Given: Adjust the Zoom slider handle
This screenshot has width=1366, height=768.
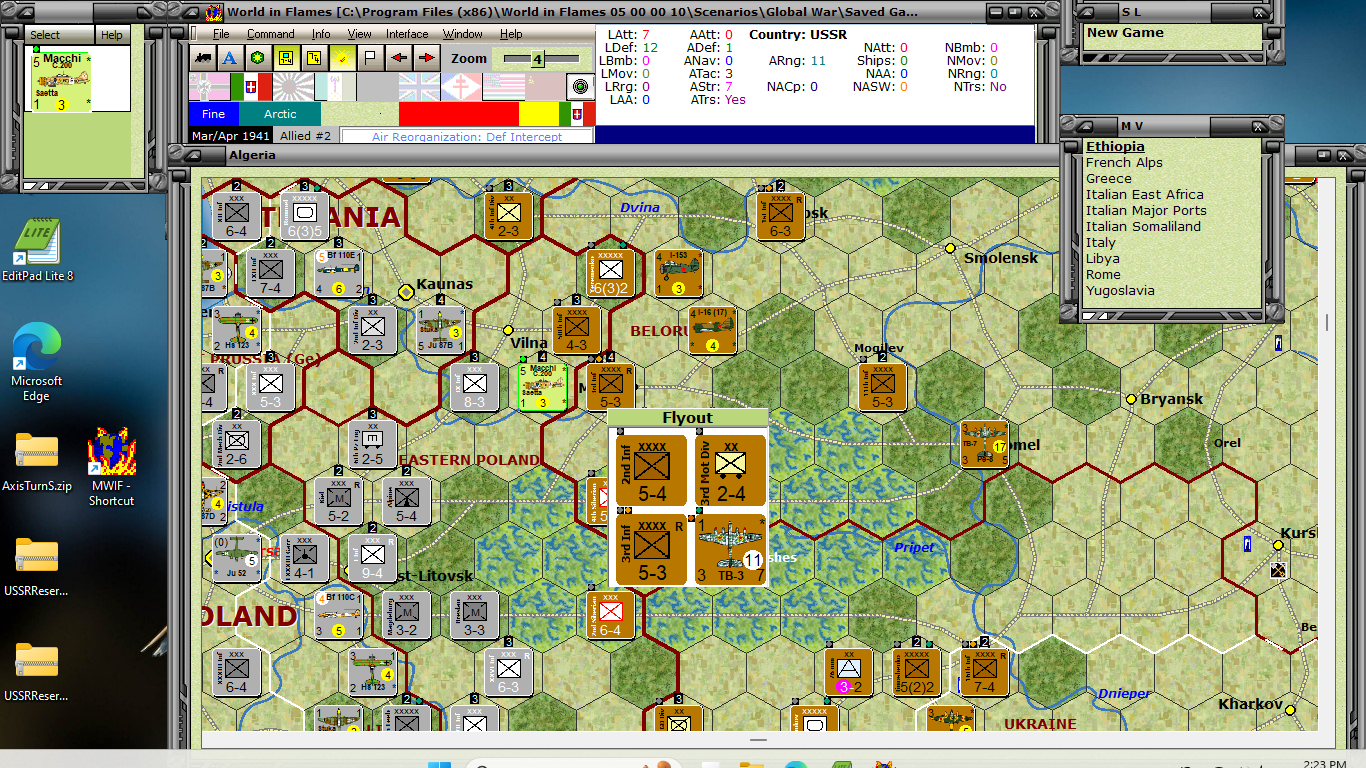Looking at the screenshot, I should (537, 59).
